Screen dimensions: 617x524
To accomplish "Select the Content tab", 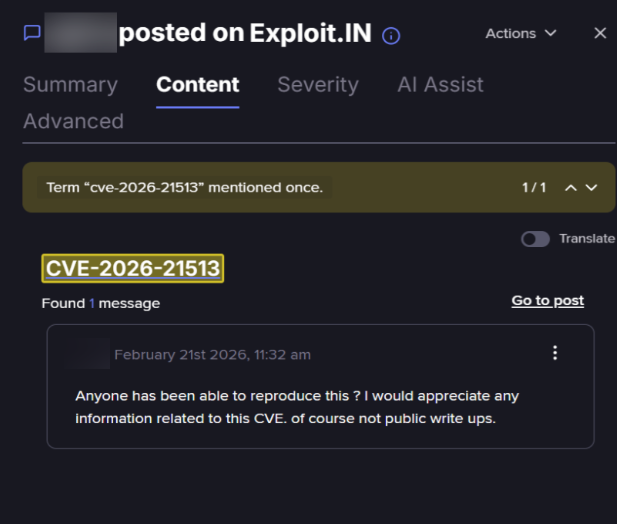I will click(x=198, y=85).
